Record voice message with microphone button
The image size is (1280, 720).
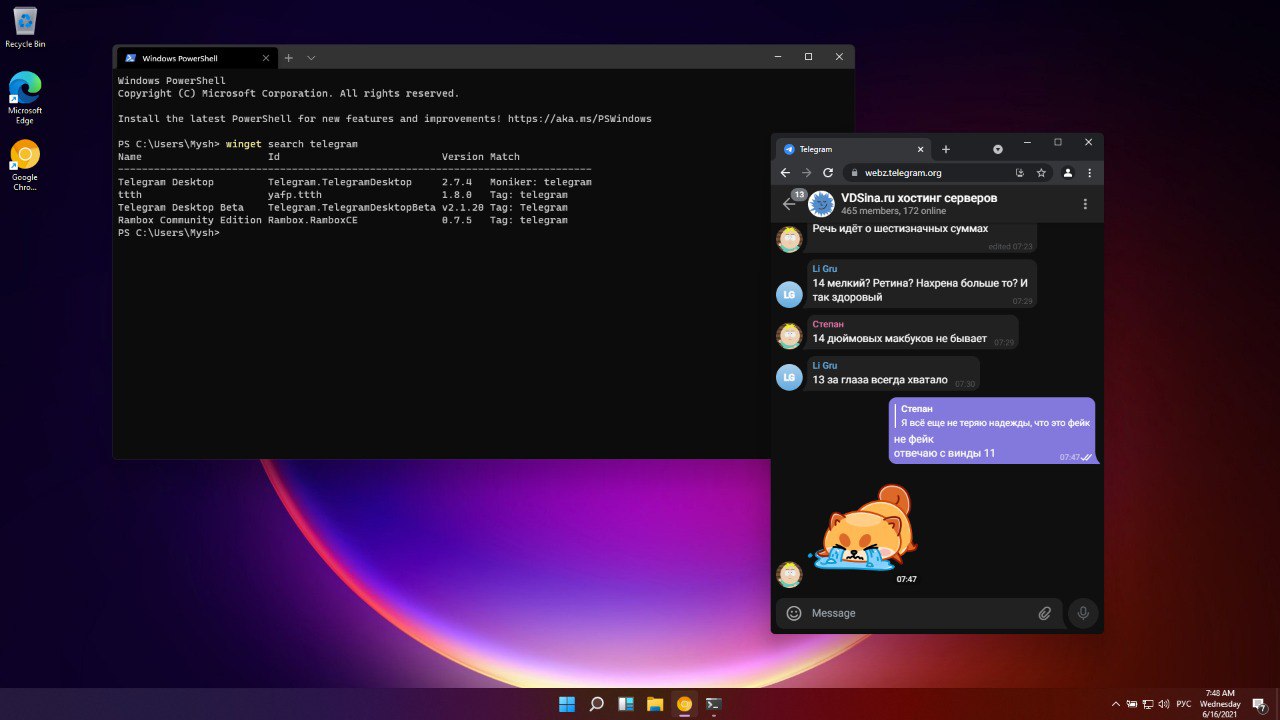coord(1083,613)
